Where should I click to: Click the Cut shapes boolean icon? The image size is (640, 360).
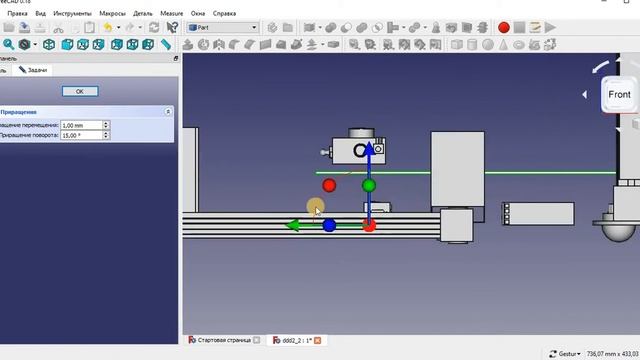pos(346,27)
